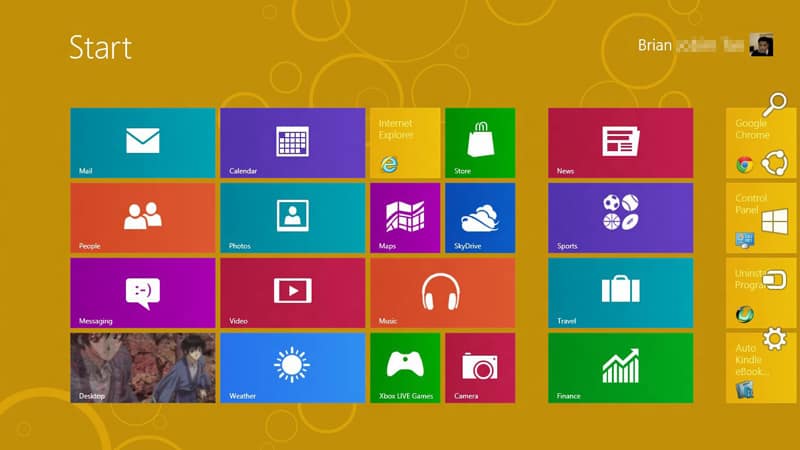Play media via the Video tile
Image resolution: width=800 pixels, height=450 pixels.
pos(292,293)
